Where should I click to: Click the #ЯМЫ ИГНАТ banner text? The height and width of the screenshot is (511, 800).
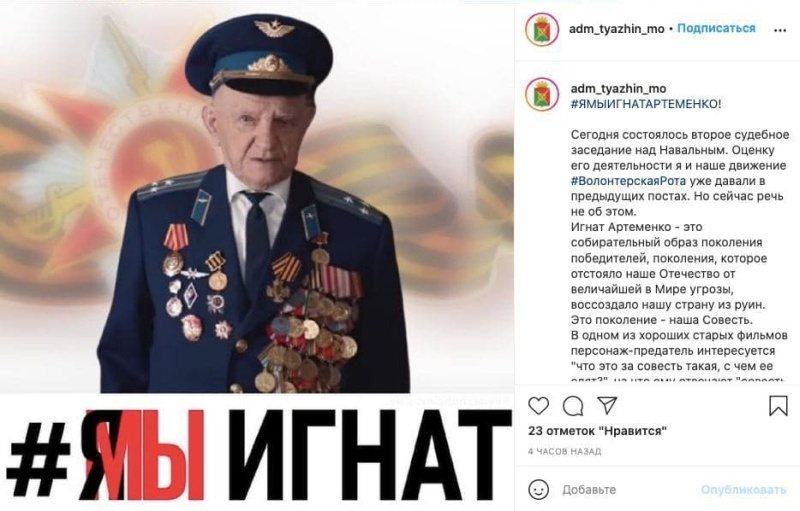(x=259, y=454)
